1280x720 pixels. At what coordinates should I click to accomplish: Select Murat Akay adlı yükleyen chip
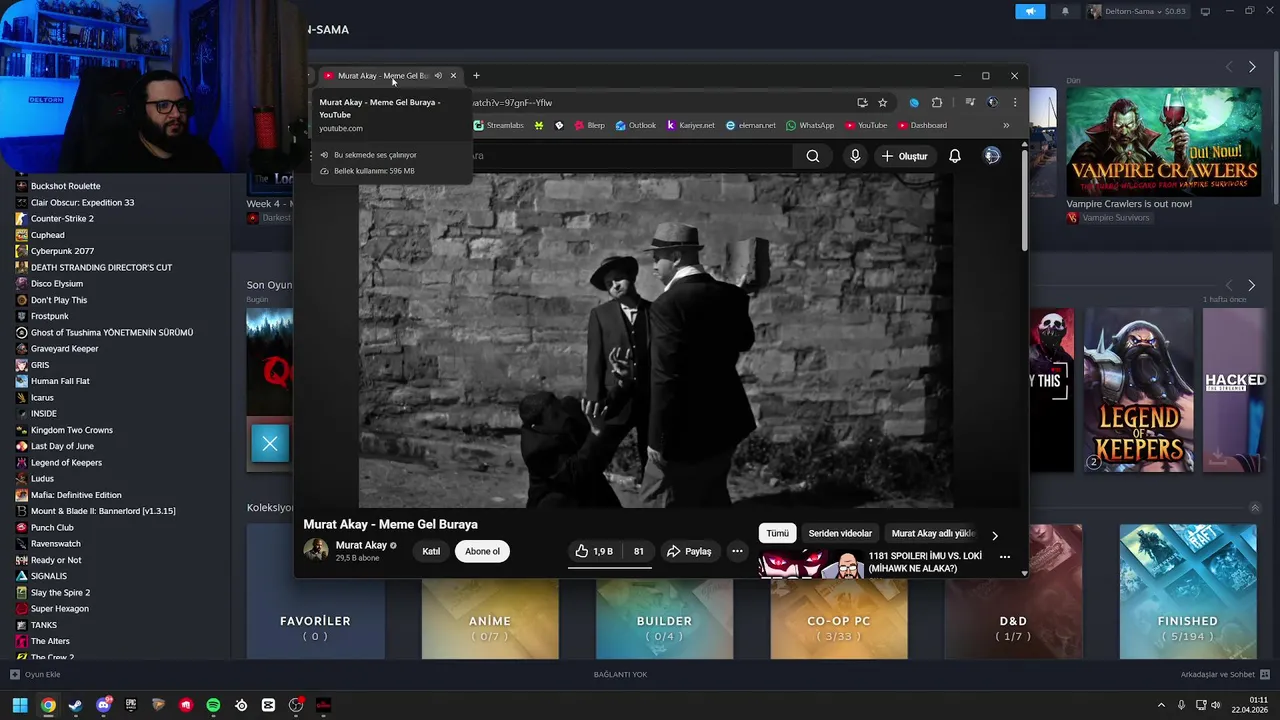click(933, 534)
